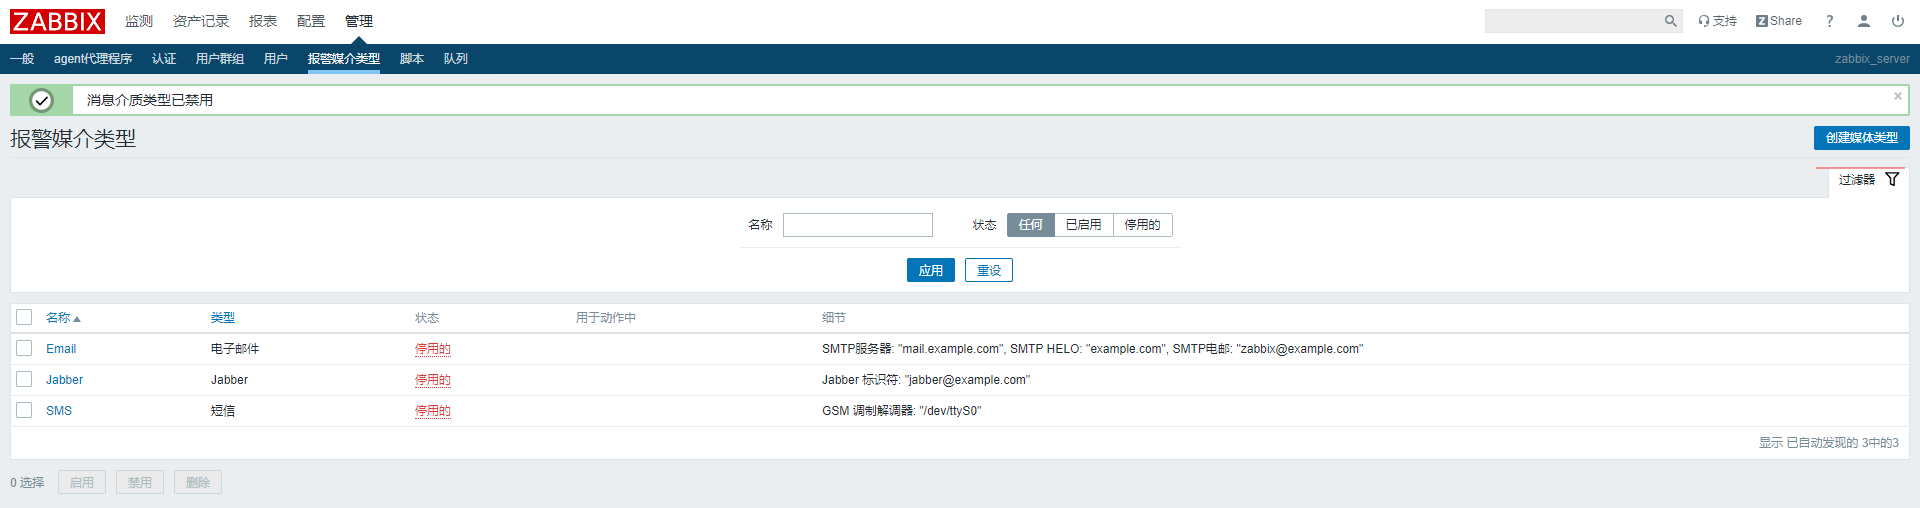Go to the 用户 submenu
Image resolution: width=1920 pixels, height=508 pixels.
pos(276,59)
